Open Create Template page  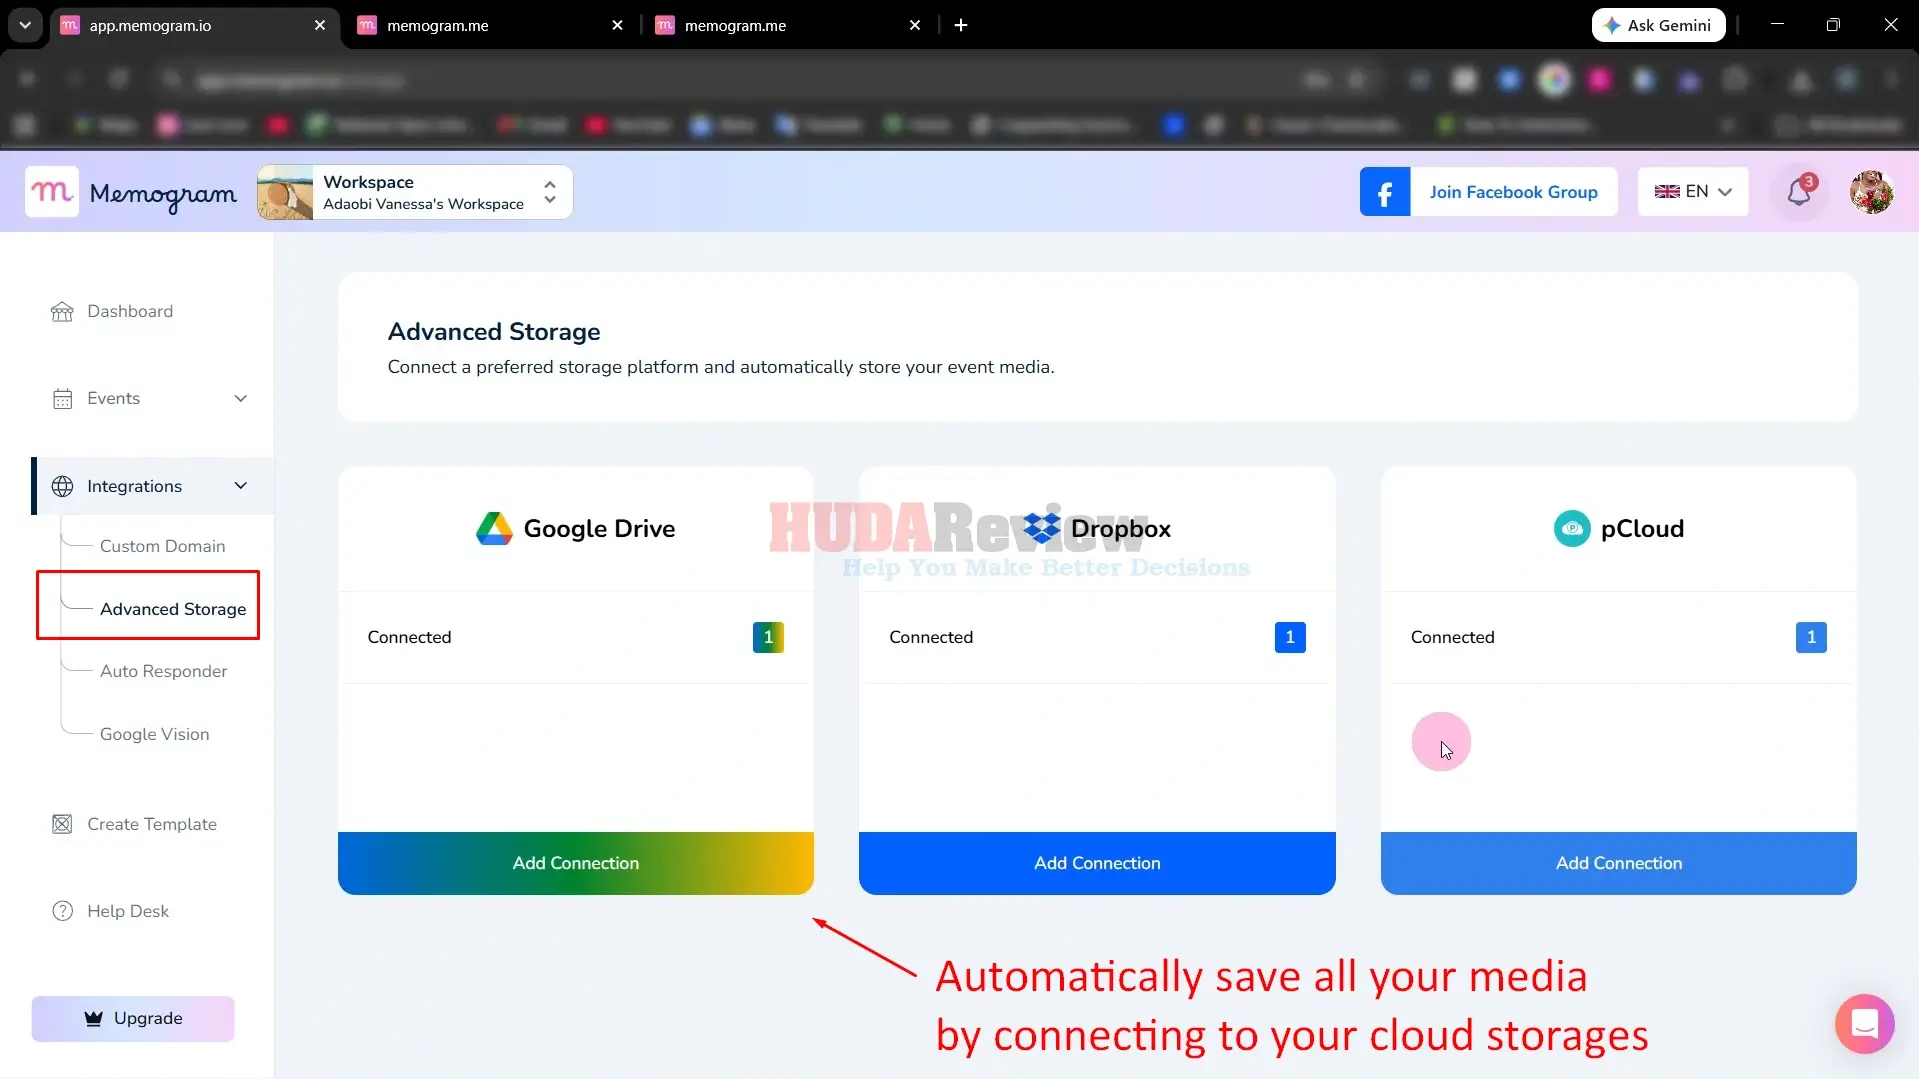[152, 824]
